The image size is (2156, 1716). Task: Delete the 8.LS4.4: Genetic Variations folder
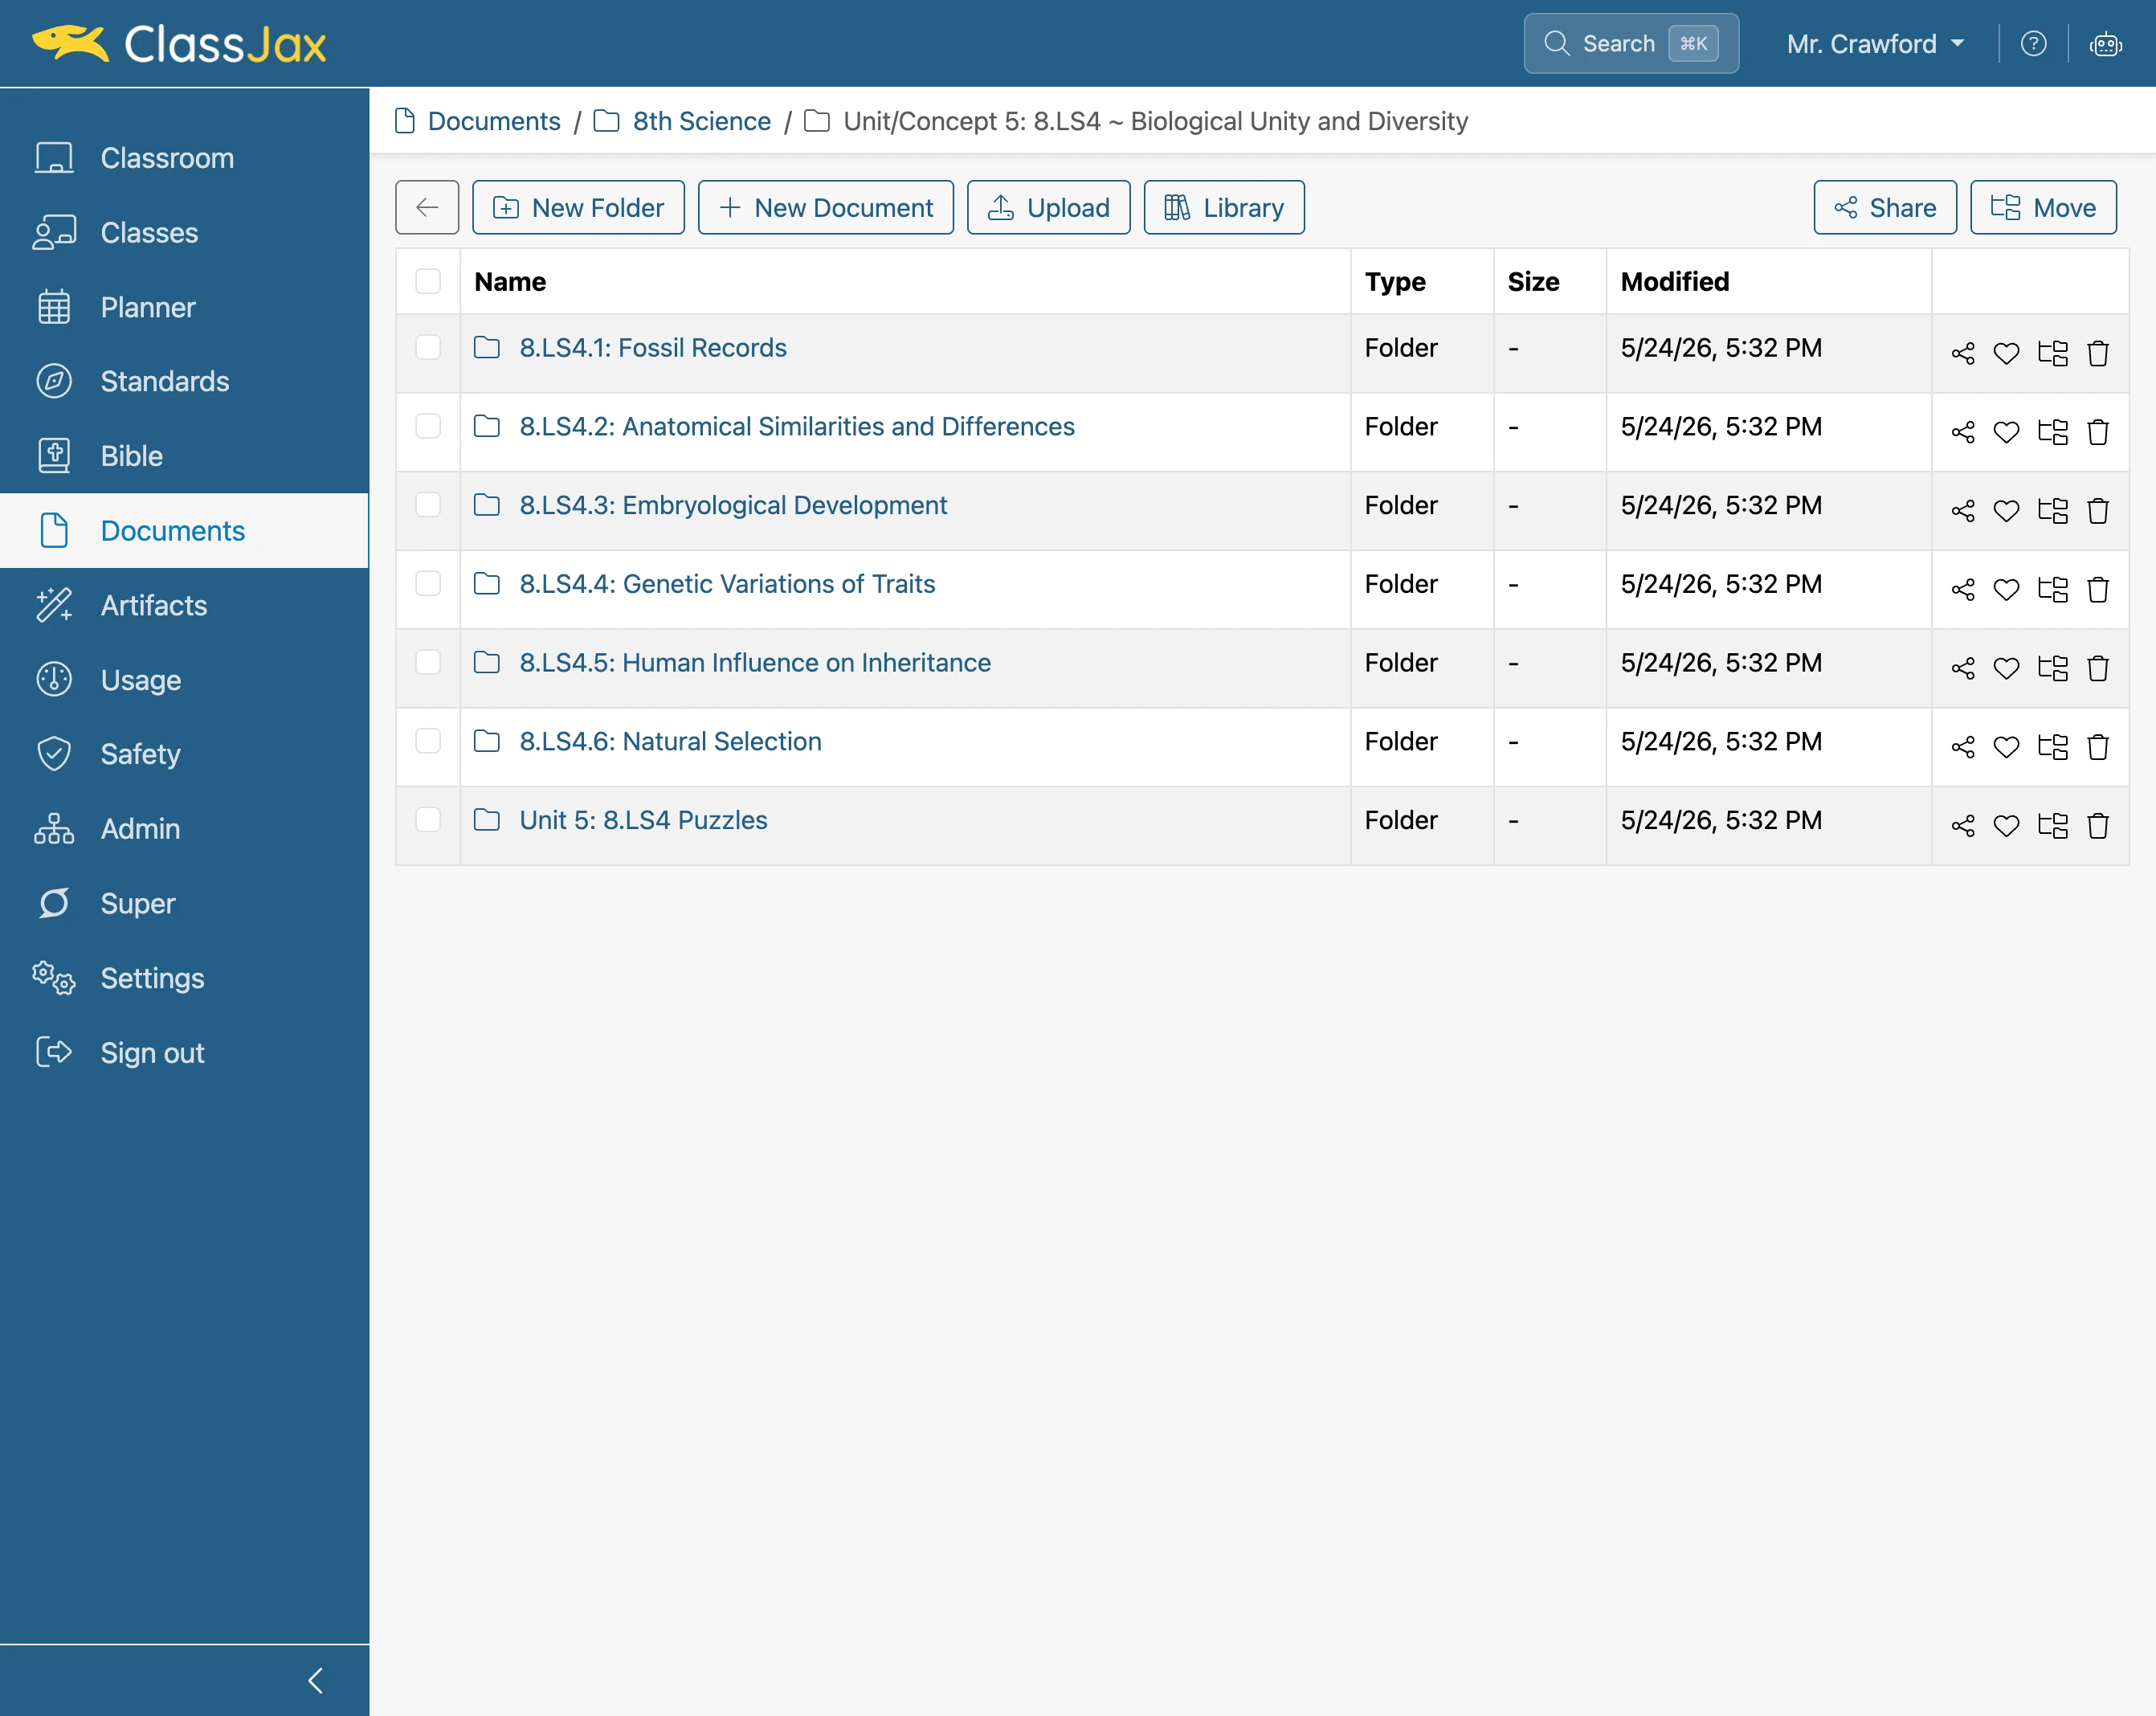pyautogui.click(x=2098, y=590)
